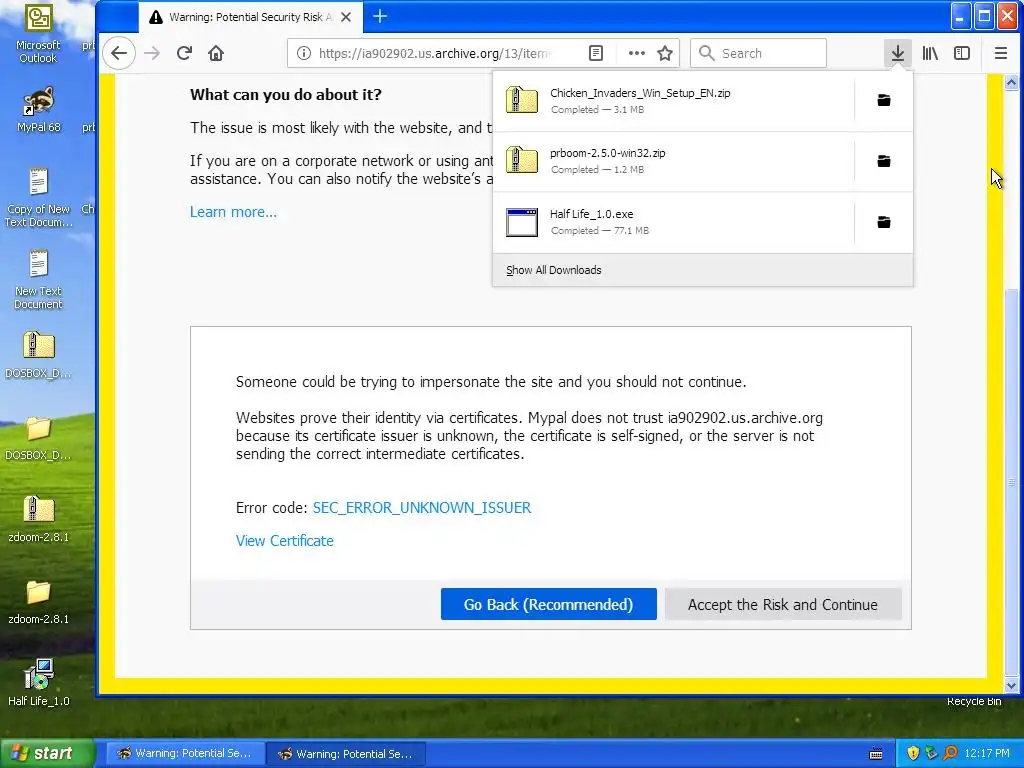Open the Windows start menu
The height and width of the screenshot is (768, 1024).
(47, 753)
